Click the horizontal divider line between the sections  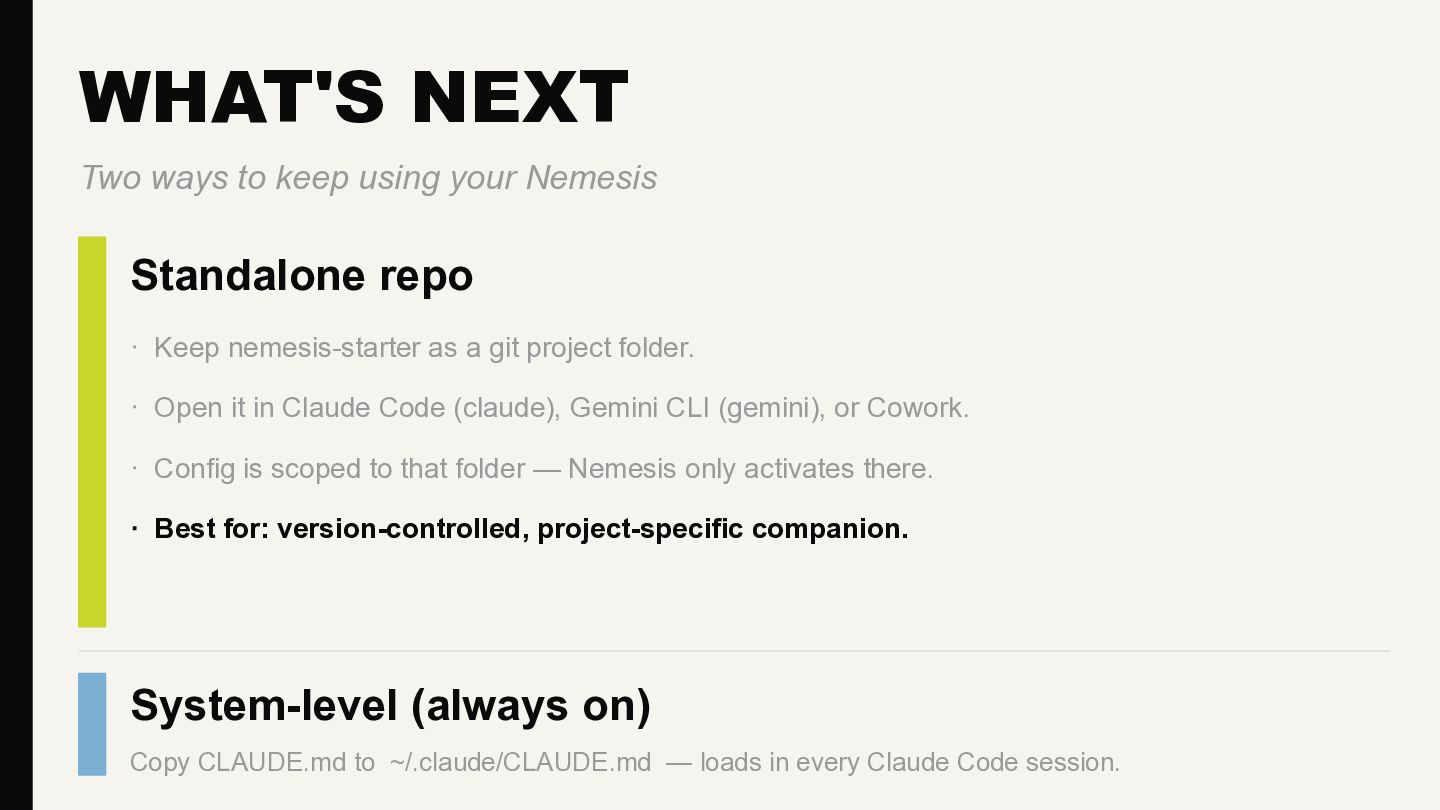point(733,651)
